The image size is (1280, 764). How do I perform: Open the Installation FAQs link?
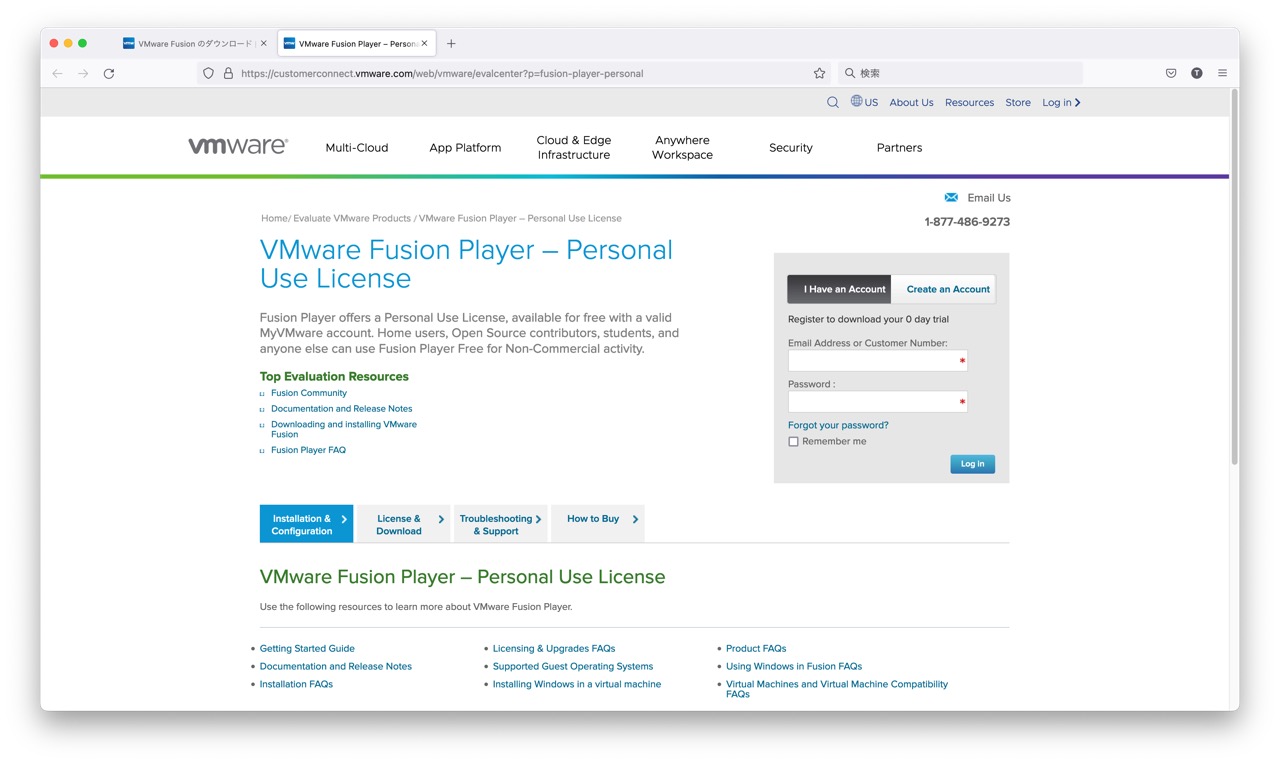tap(296, 684)
